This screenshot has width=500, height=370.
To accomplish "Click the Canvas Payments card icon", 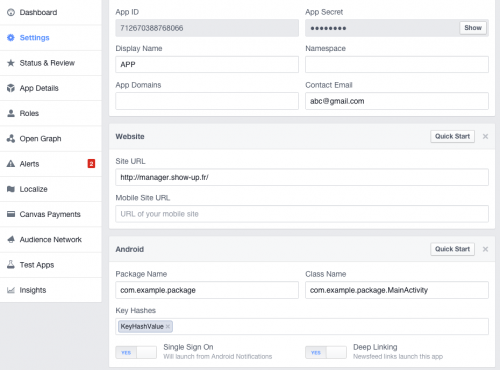I will click(11, 214).
